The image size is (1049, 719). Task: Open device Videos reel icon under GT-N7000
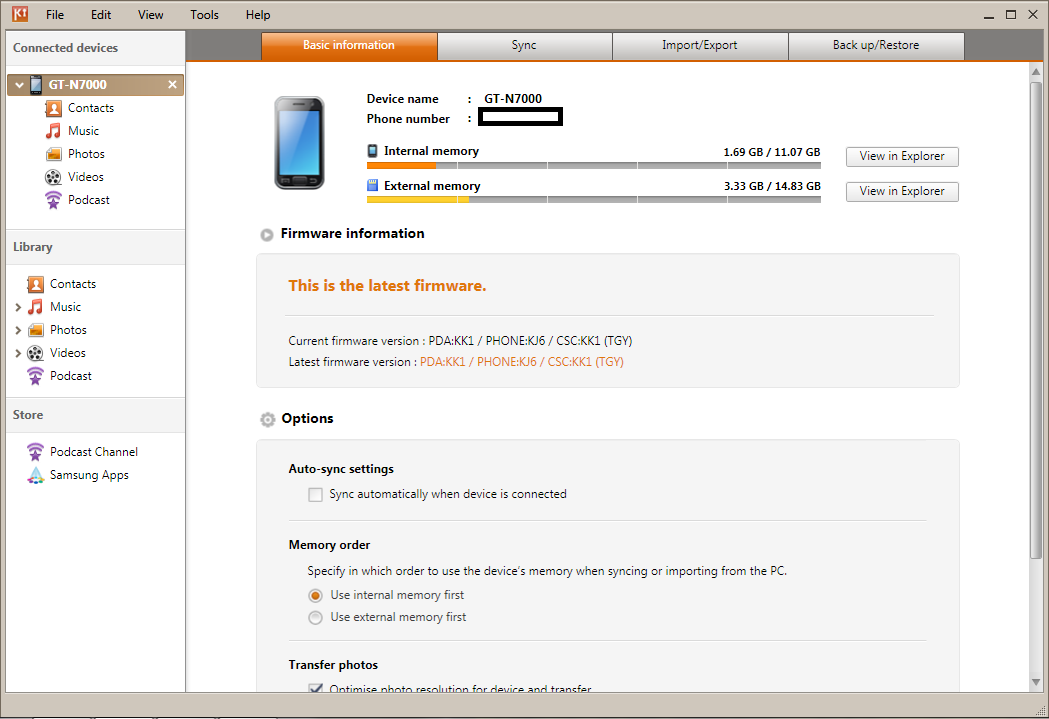click(54, 177)
